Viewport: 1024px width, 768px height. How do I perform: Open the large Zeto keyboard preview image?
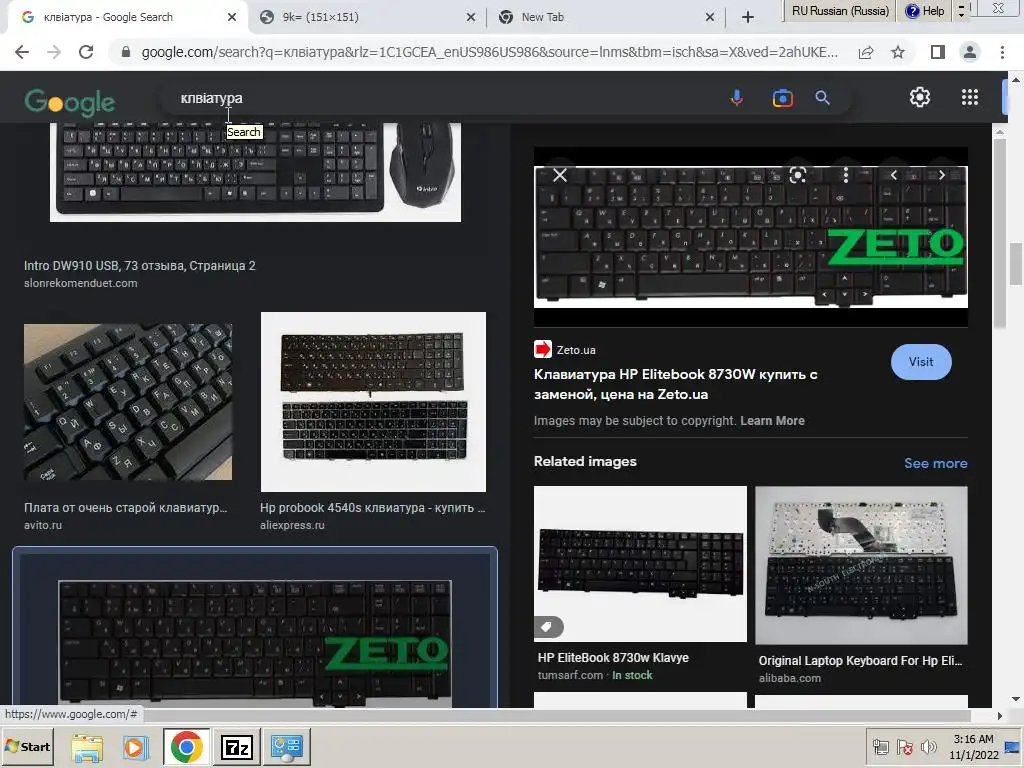[750, 236]
